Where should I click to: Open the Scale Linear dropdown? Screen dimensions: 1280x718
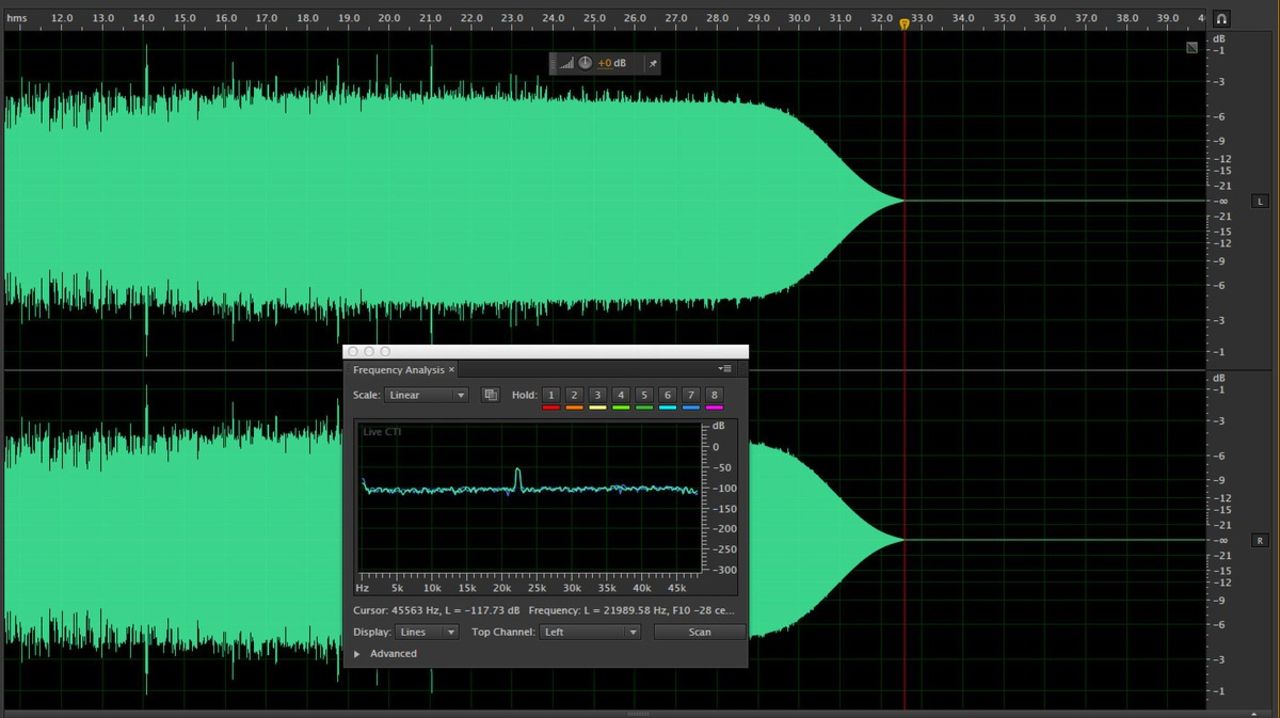(427, 395)
